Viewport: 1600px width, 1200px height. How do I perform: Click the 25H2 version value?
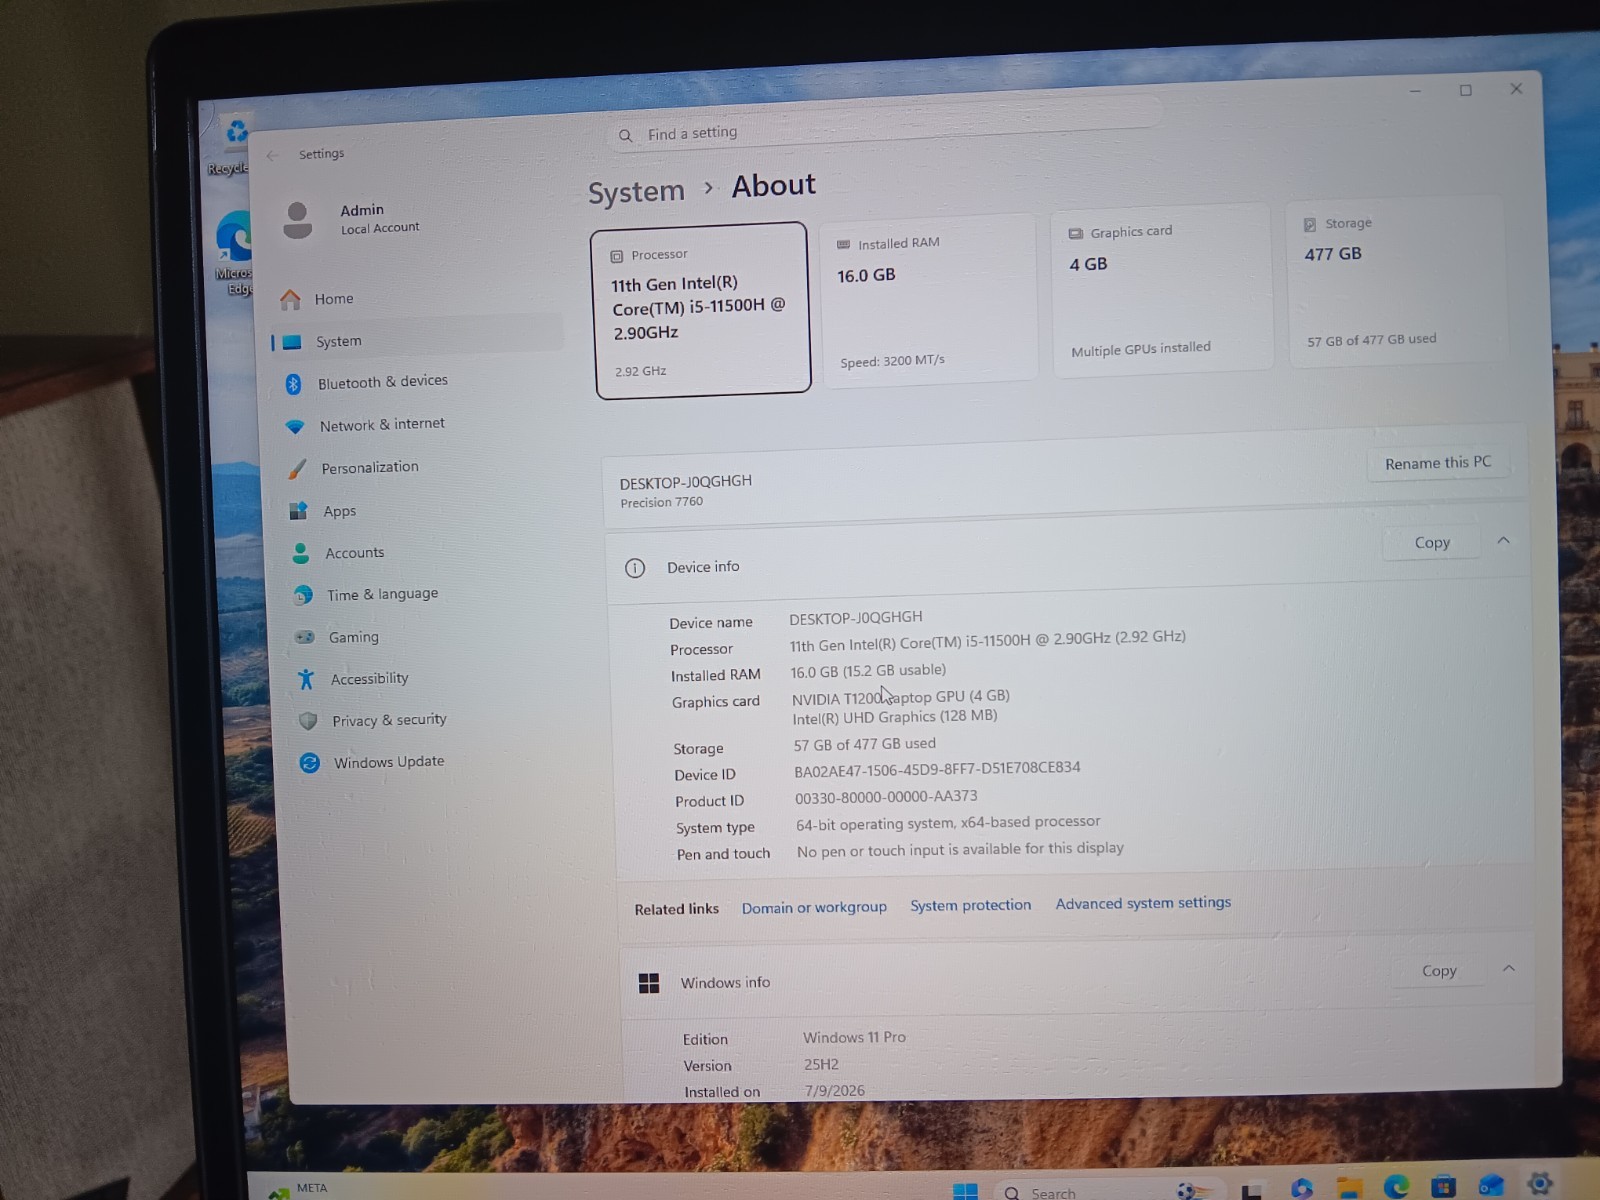[x=821, y=1065]
